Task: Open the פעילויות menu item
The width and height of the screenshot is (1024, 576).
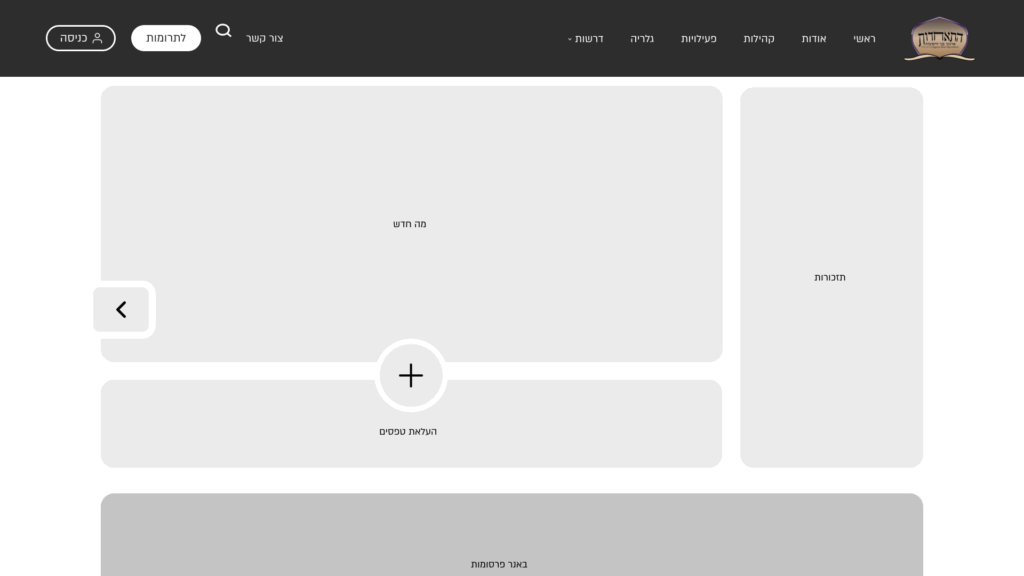Action: (699, 39)
